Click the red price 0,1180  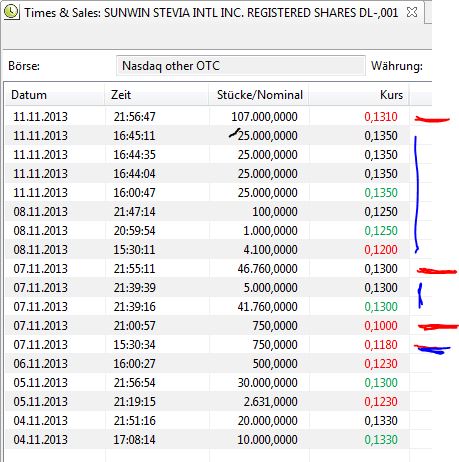pyautogui.click(x=381, y=345)
